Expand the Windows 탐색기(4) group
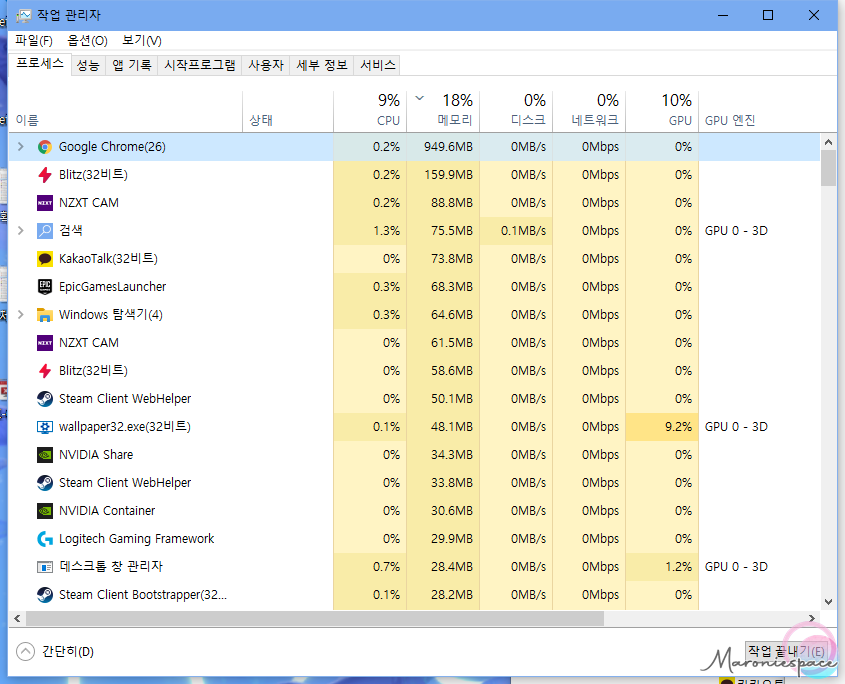 coord(20,315)
